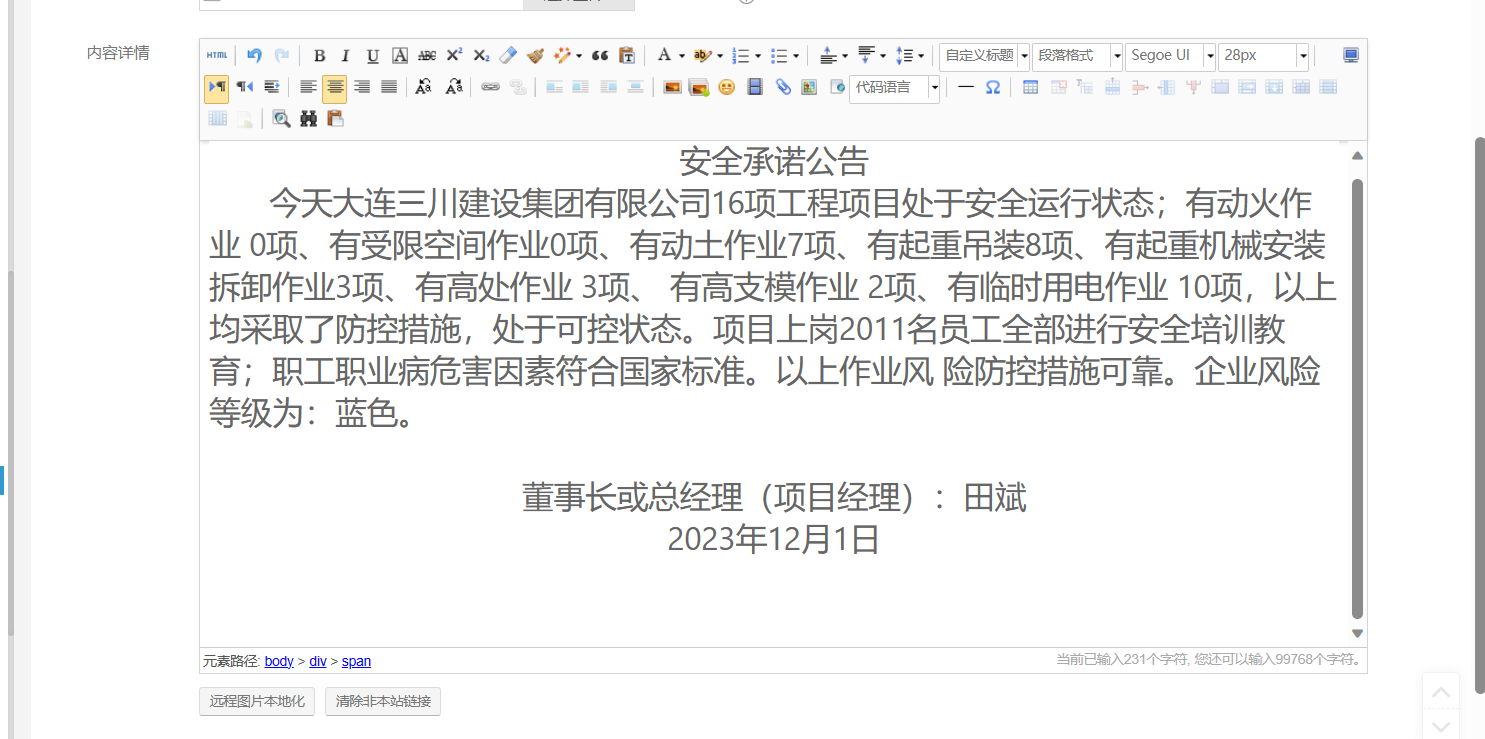
Task: Open the 代码语言 dropdown
Action: [894, 87]
